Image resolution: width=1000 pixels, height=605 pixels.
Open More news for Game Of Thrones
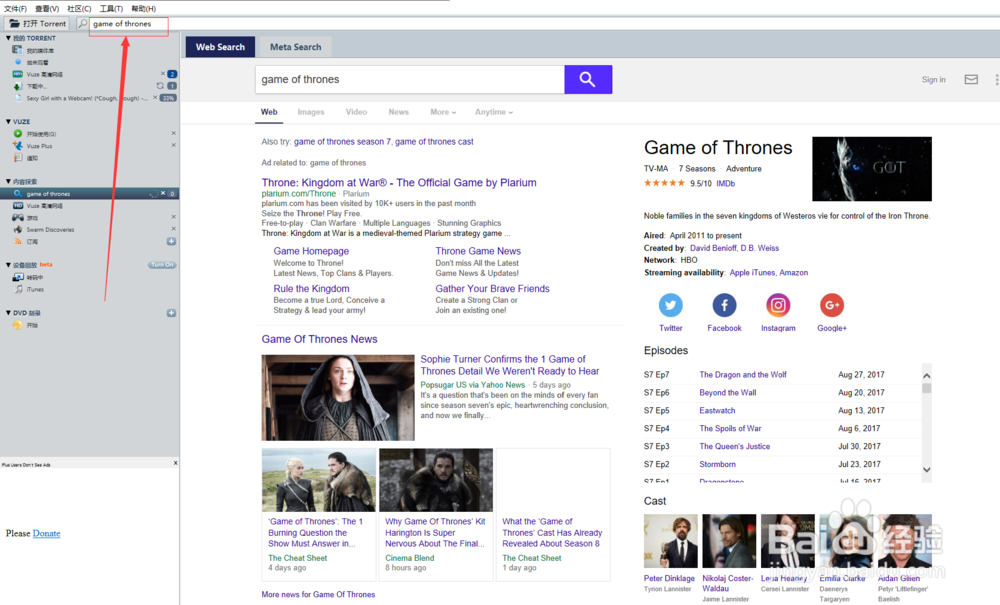click(x=318, y=595)
